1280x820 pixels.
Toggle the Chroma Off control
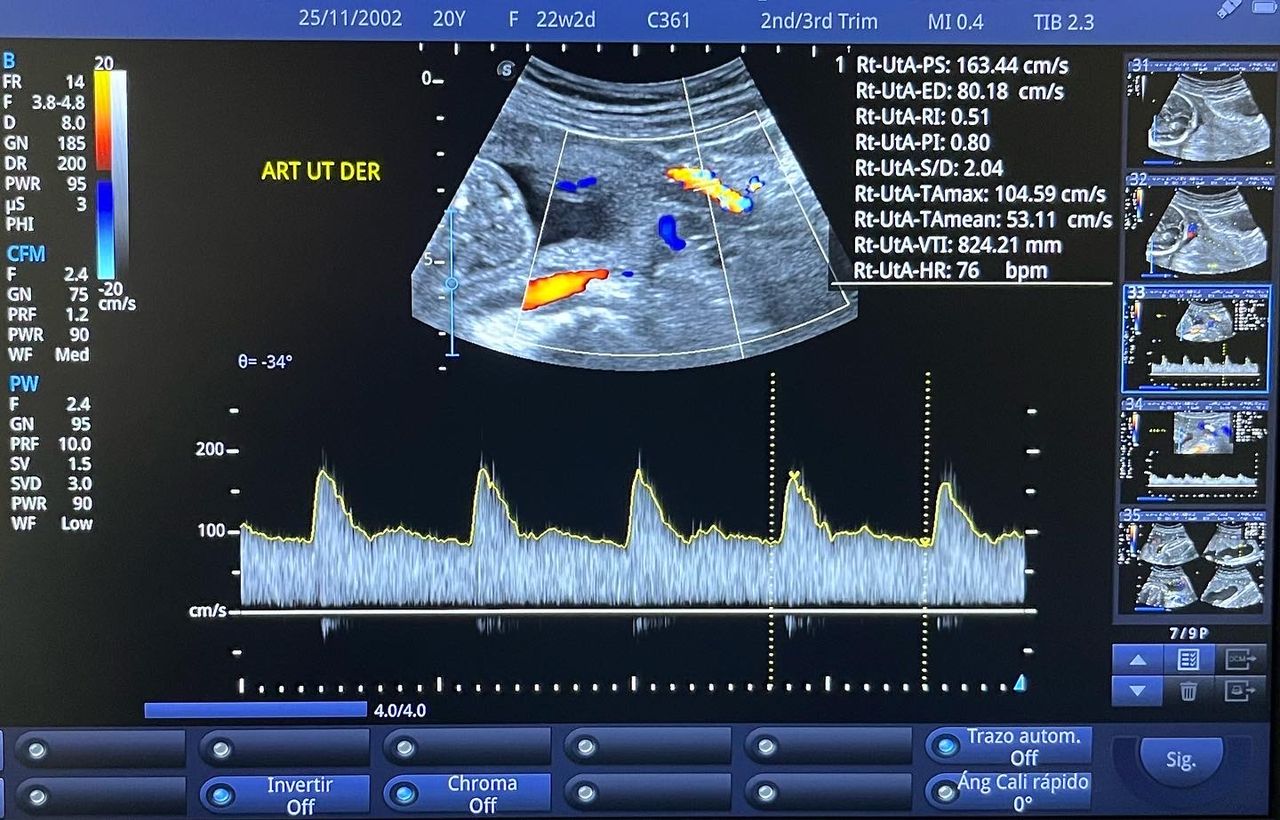[x=467, y=794]
